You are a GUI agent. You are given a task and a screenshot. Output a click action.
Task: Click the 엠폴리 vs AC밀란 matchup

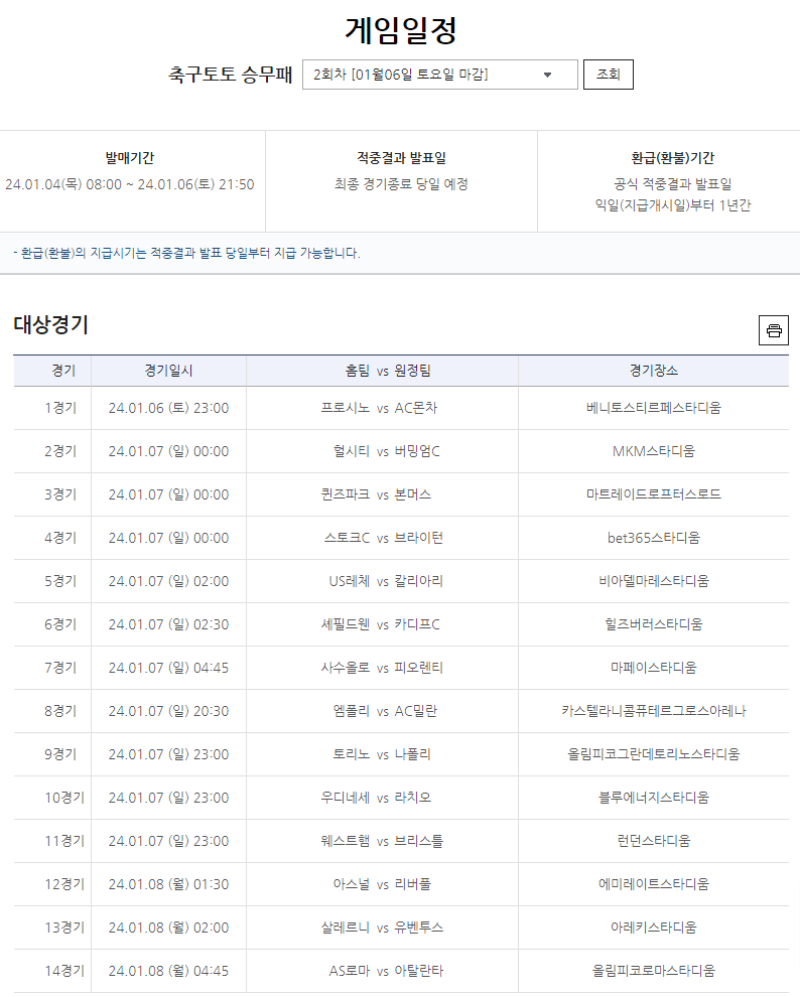385,711
